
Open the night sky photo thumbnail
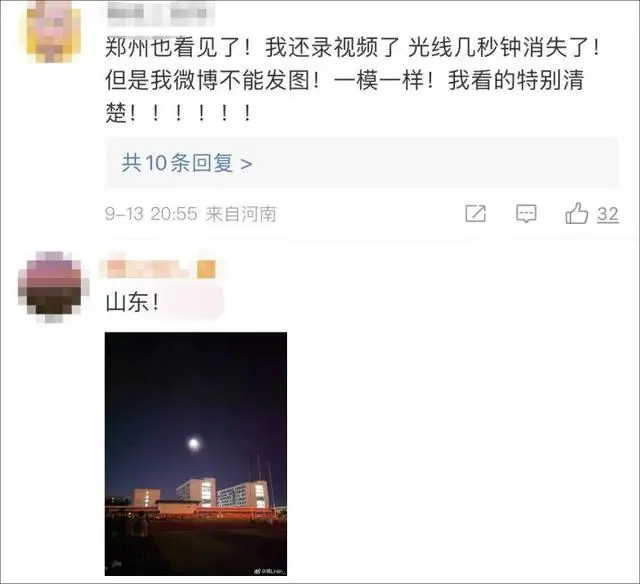click(196, 454)
